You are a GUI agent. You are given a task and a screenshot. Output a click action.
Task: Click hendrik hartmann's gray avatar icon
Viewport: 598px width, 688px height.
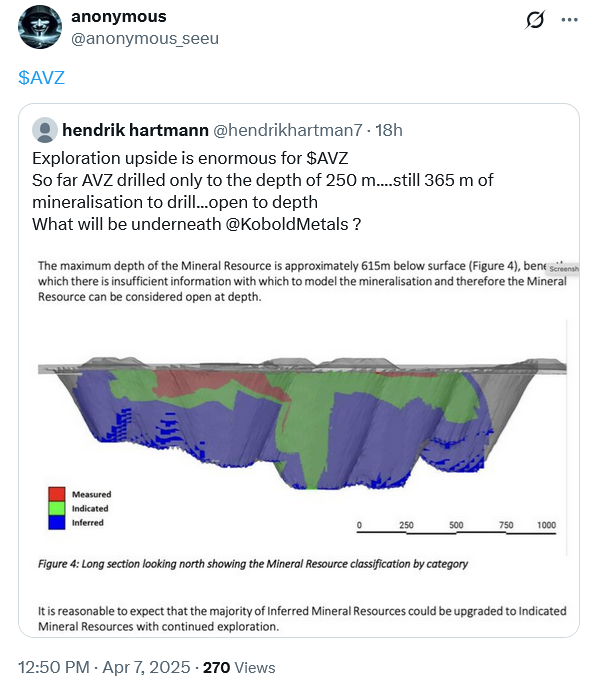coord(45,130)
